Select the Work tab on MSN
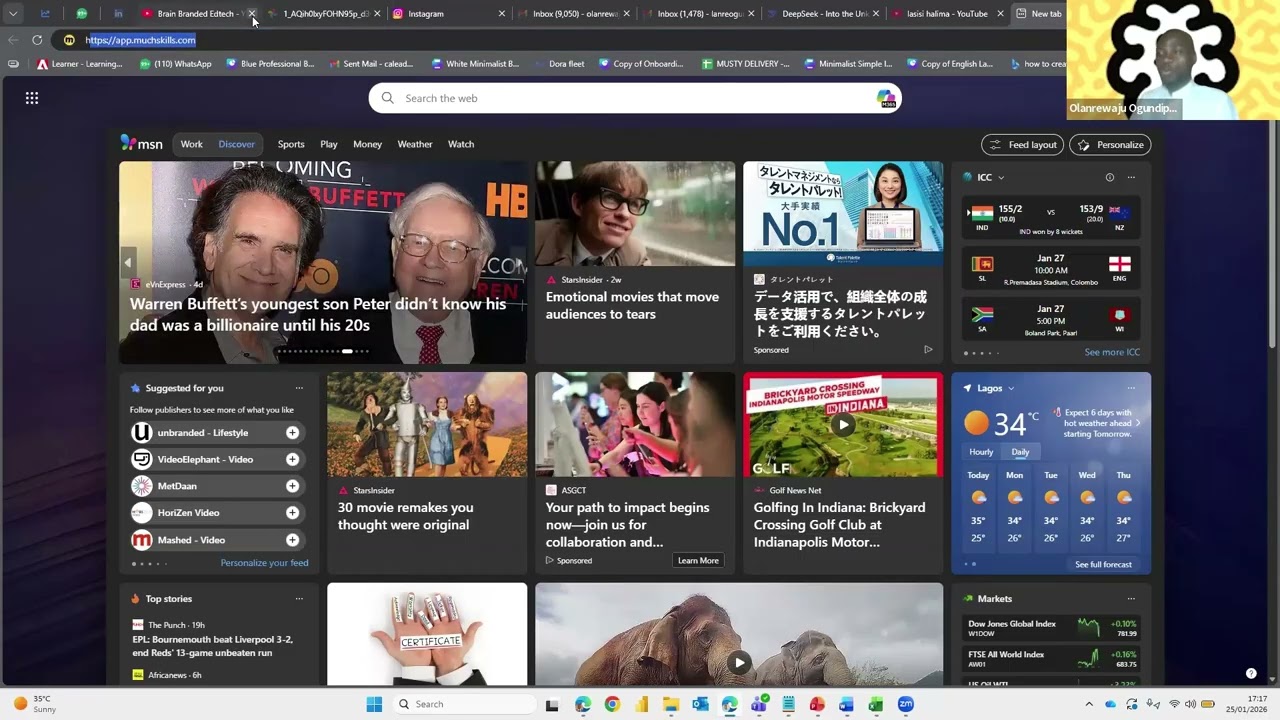The height and width of the screenshot is (720, 1280). [191, 144]
